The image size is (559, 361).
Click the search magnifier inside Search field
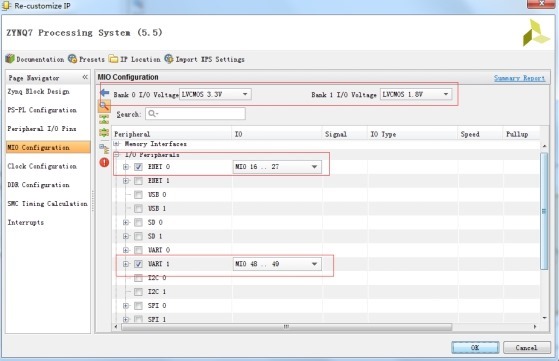click(152, 114)
